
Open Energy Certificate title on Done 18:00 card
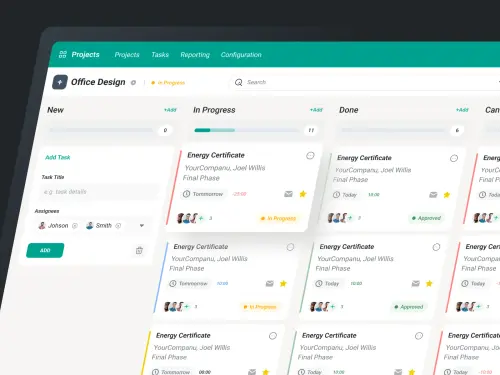tap(364, 158)
